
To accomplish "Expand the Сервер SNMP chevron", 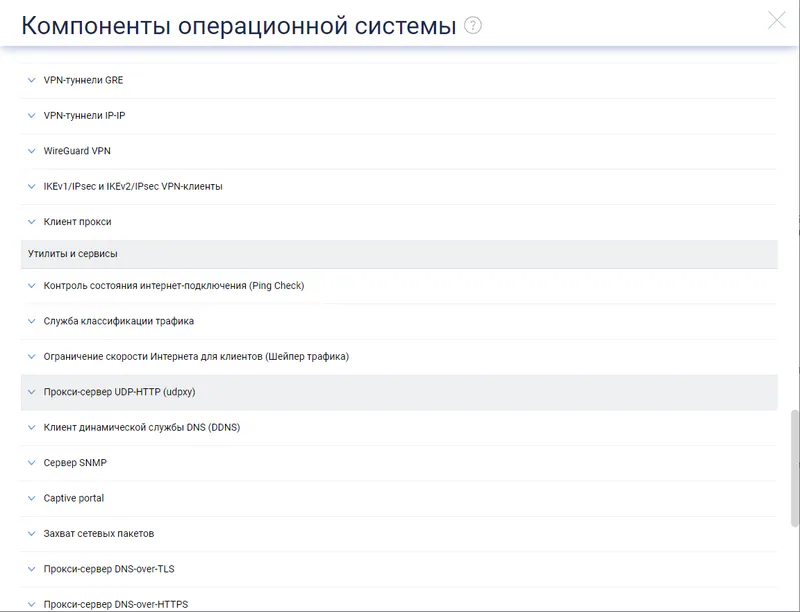I will 32,463.
